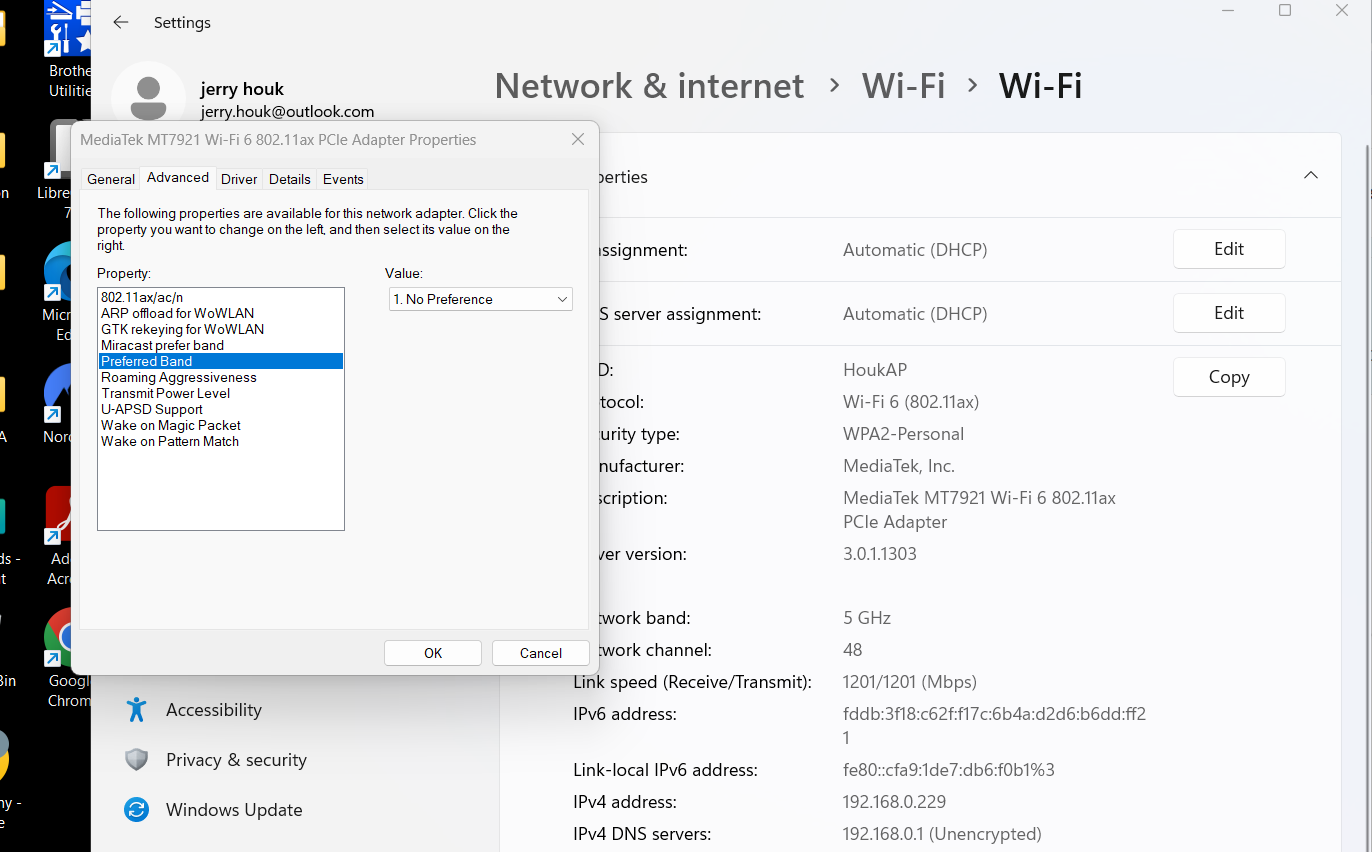The height and width of the screenshot is (852, 1372).
Task: Switch to the General tab
Action: [x=111, y=179]
